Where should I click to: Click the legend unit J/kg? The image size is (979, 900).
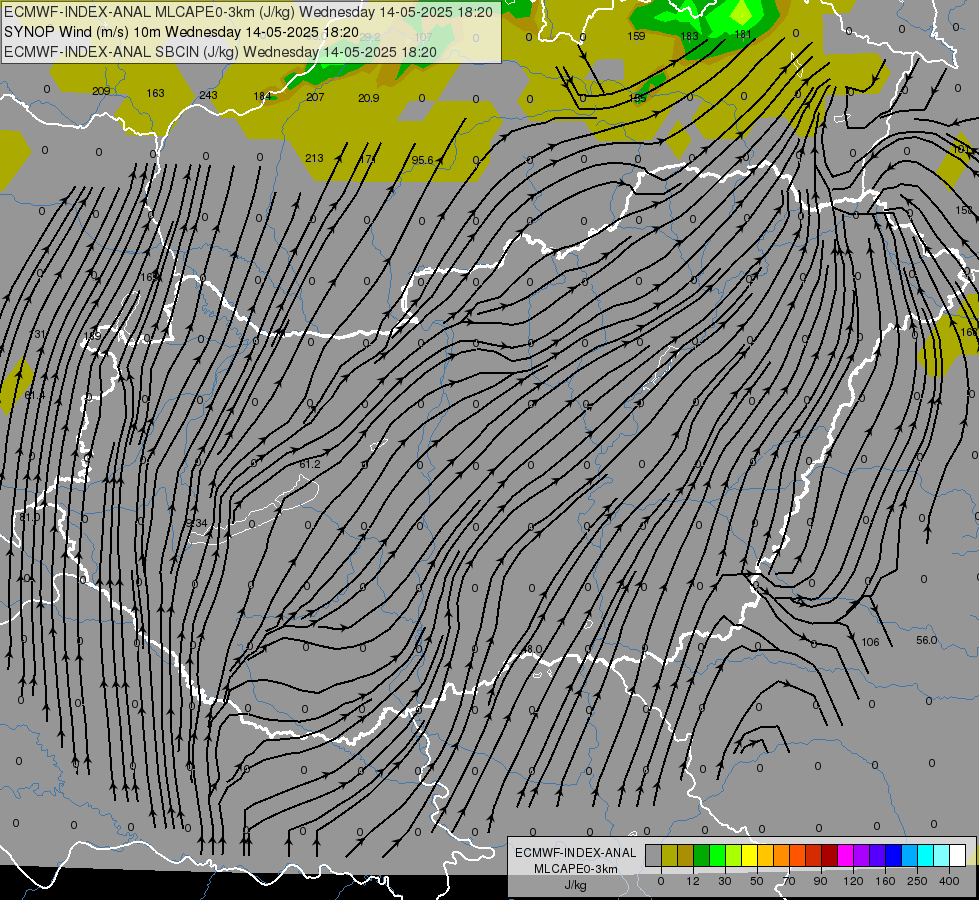(x=575, y=885)
